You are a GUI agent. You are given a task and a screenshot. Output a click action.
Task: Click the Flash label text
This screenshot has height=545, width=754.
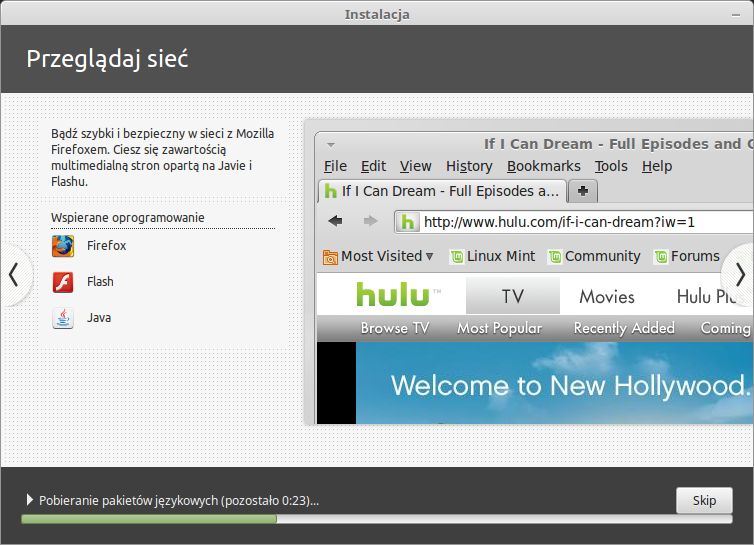pos(100,281)
